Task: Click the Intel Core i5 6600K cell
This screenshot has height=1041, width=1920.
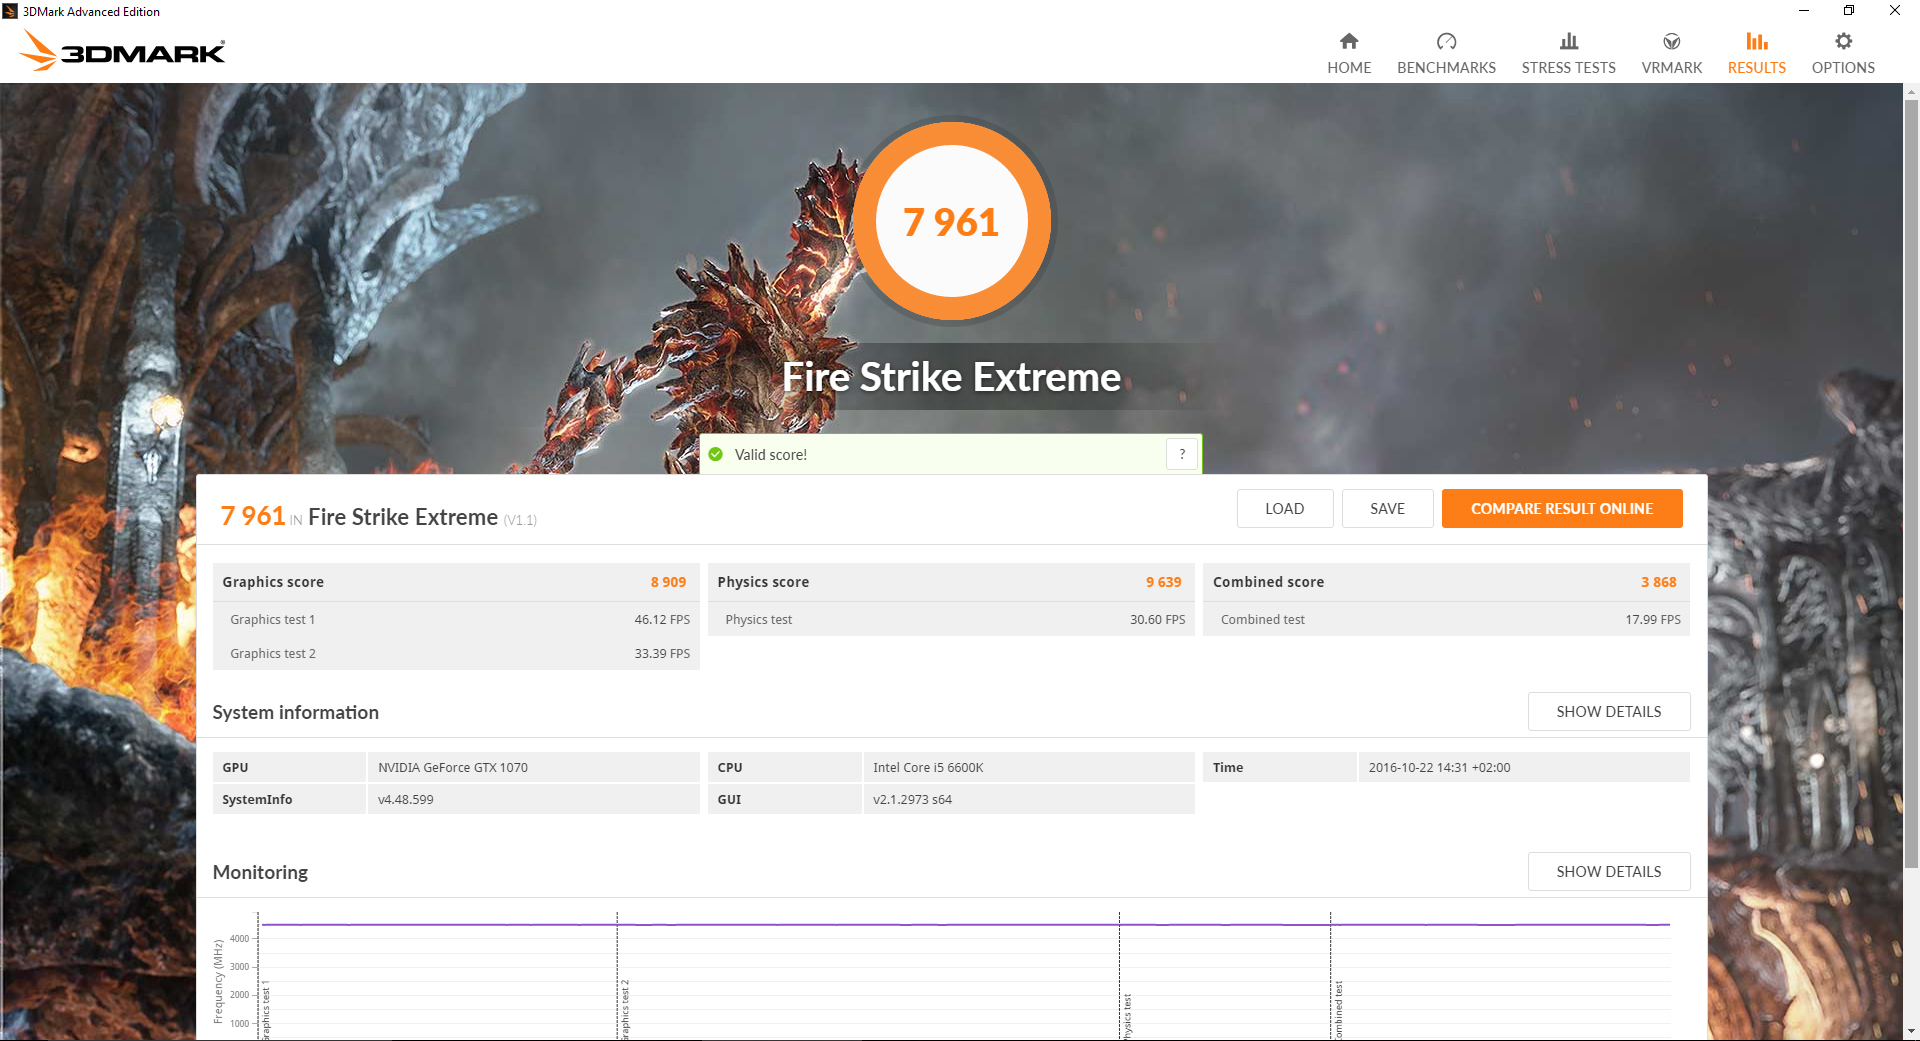Action: [1029, 767]
